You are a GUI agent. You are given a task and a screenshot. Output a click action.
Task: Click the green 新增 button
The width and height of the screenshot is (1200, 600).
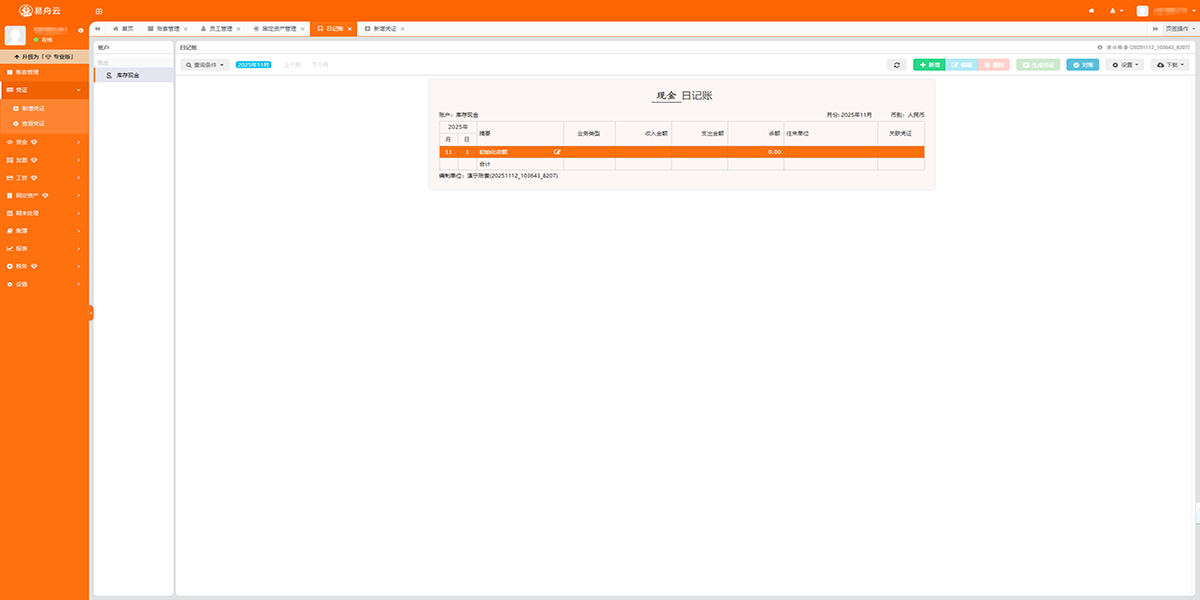[x=929, y=65]
